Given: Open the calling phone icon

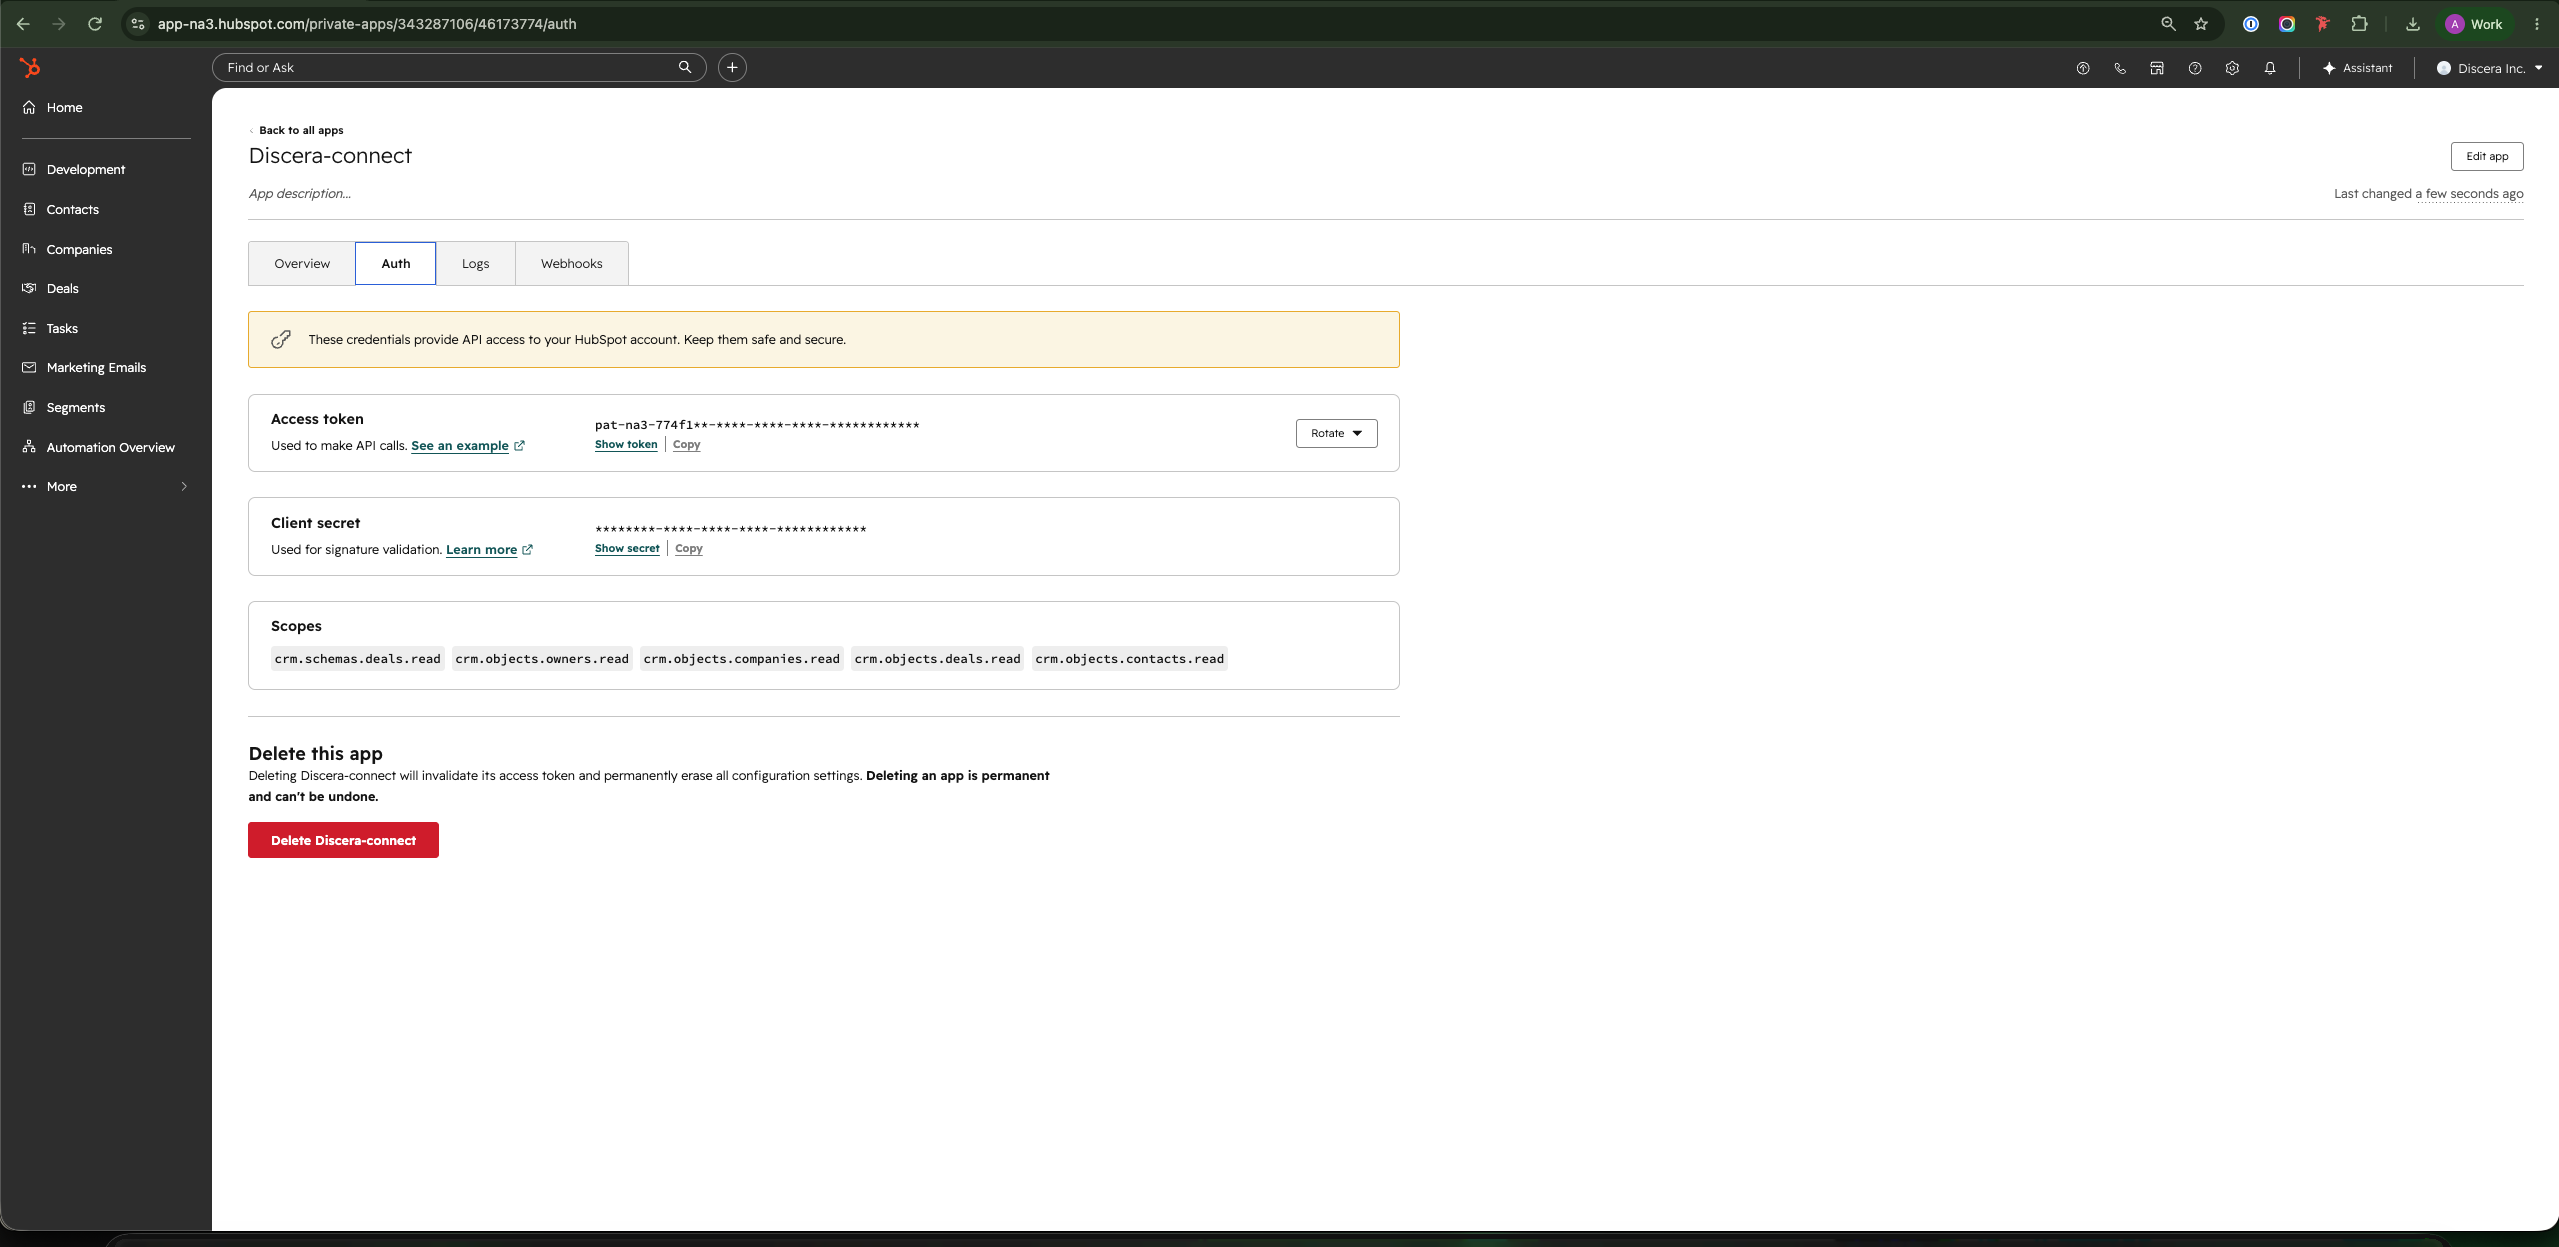Looking at the screenshot, I should (2120, 68).
